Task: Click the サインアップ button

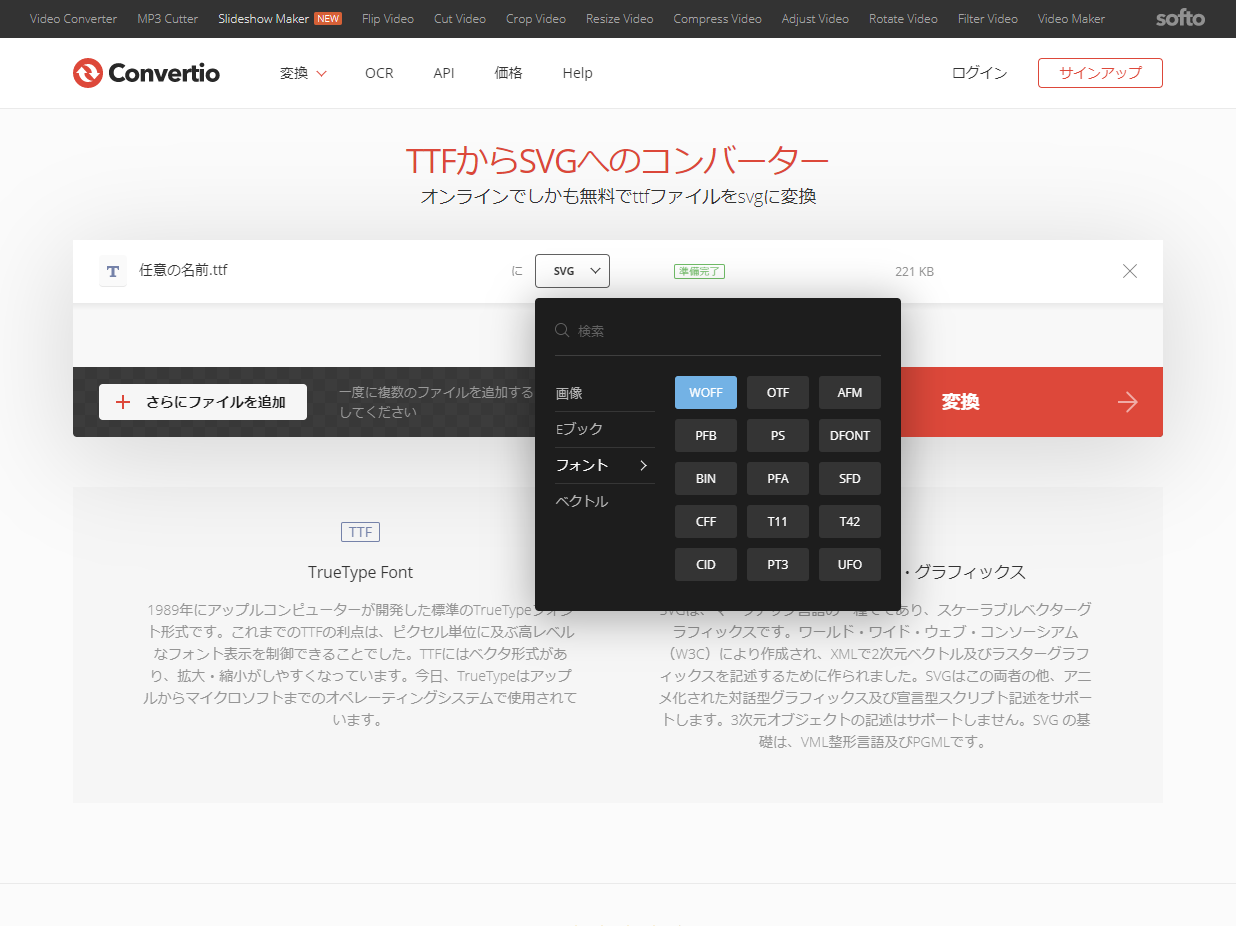Action: (1100, 73)
